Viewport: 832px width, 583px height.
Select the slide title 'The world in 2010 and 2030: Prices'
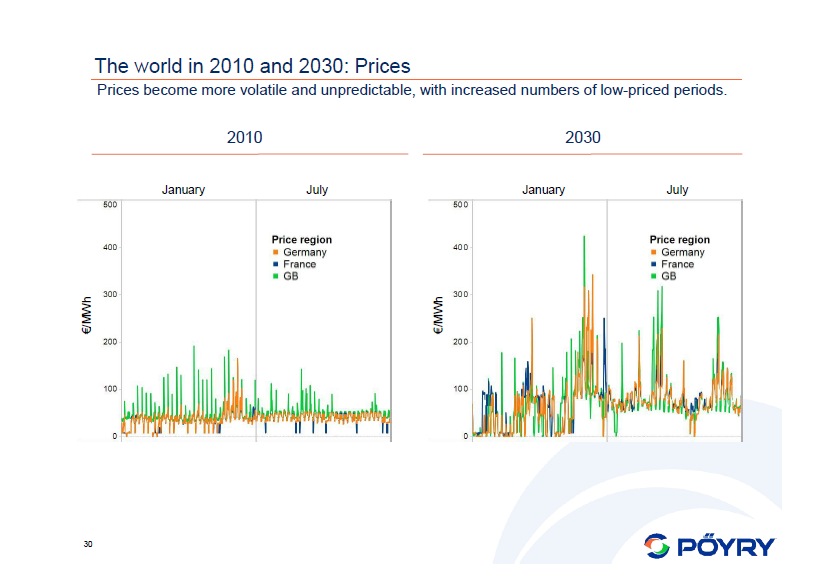pyautogui.click(x=253, y=66)
